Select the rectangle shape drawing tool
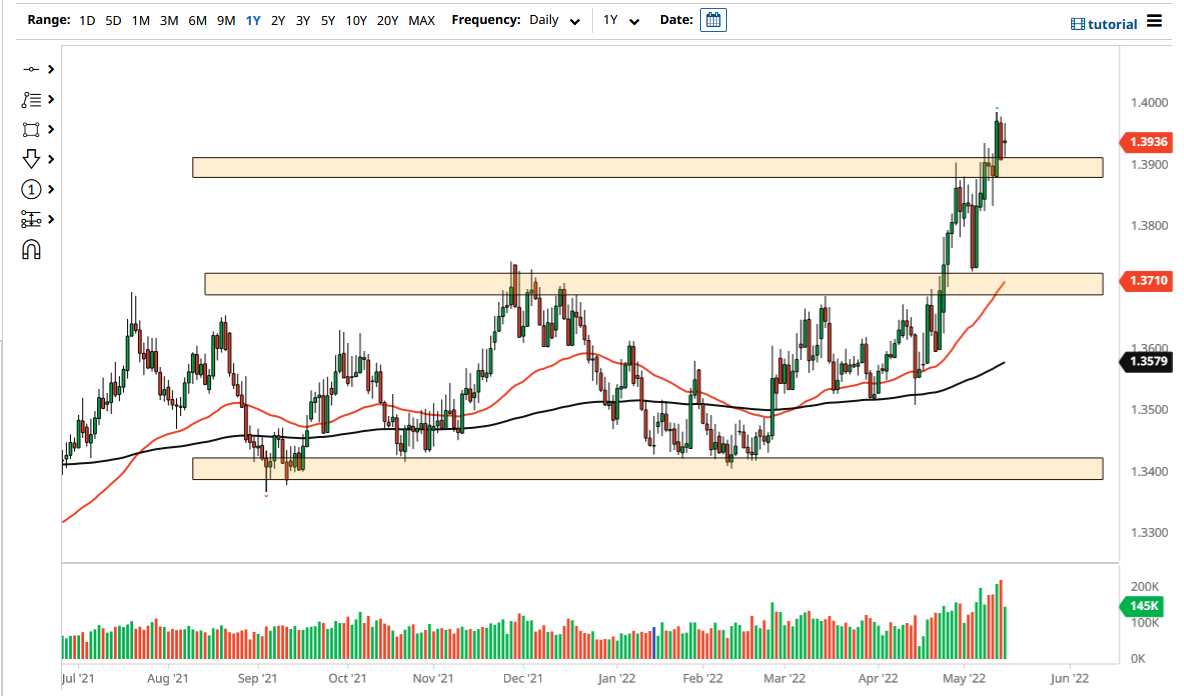 pos(30,129)
